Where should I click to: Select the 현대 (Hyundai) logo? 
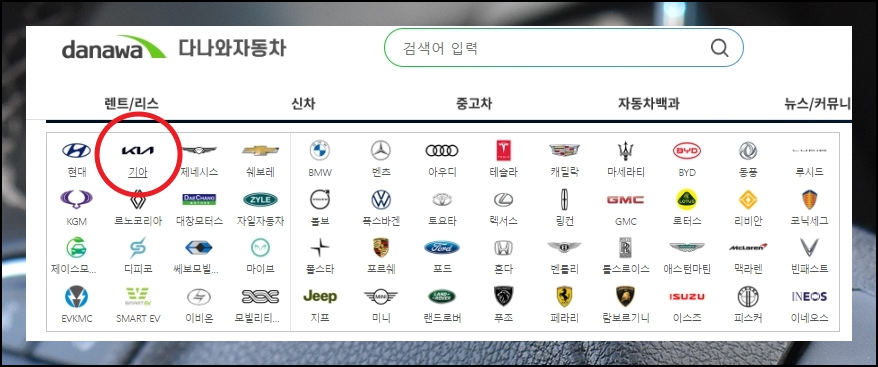point(77,150)
